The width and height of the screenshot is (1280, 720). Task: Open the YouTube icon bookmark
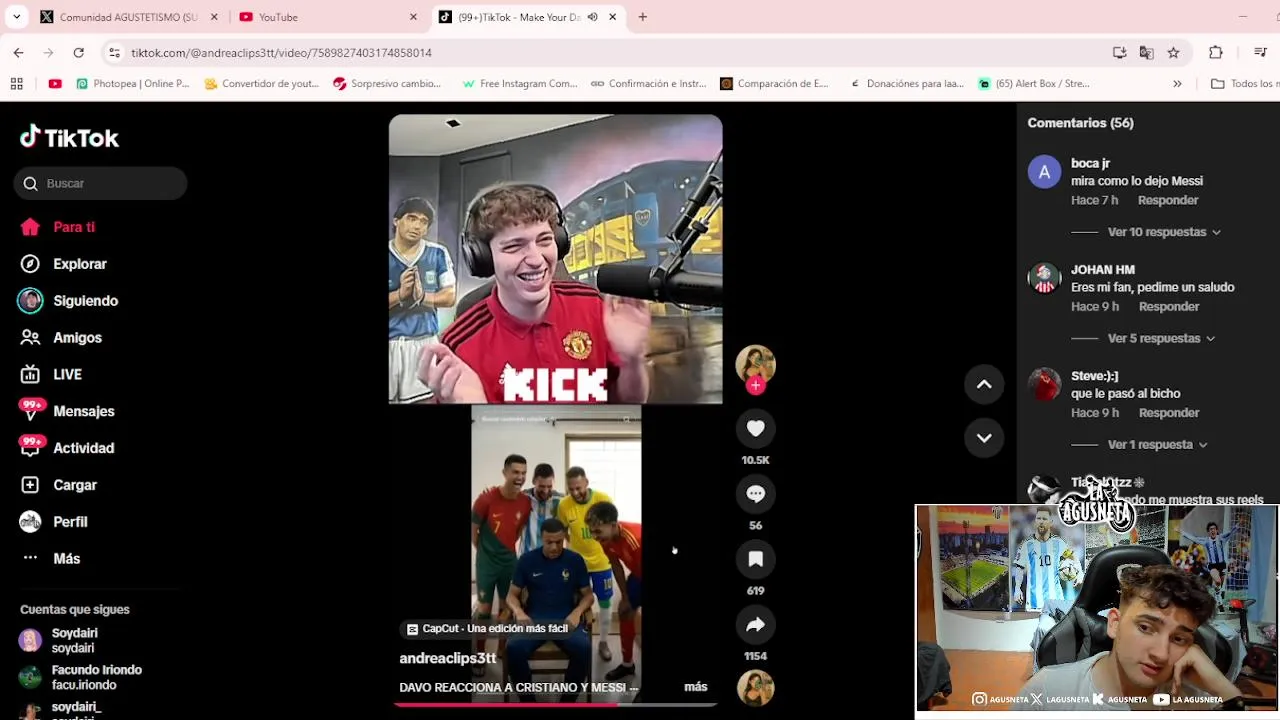click(55, 84)
